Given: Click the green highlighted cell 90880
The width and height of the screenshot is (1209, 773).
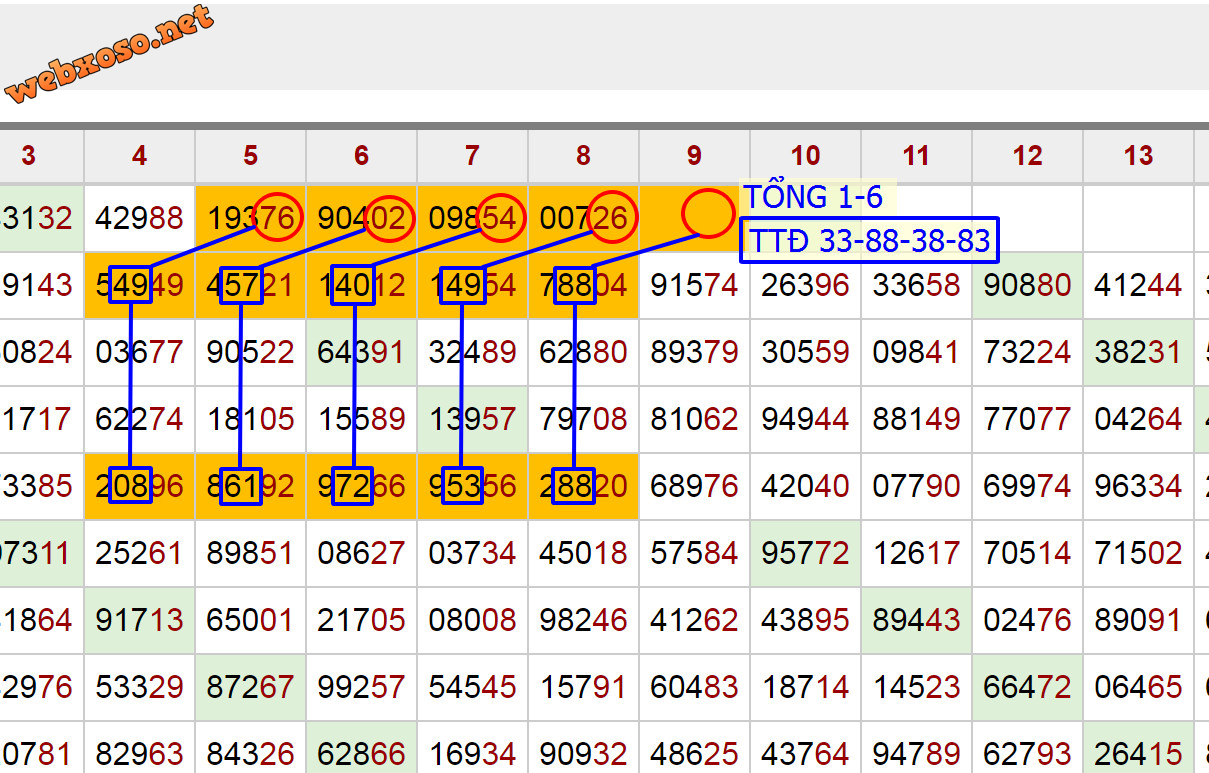Looking at the screenshot, I should (1027, 285).
